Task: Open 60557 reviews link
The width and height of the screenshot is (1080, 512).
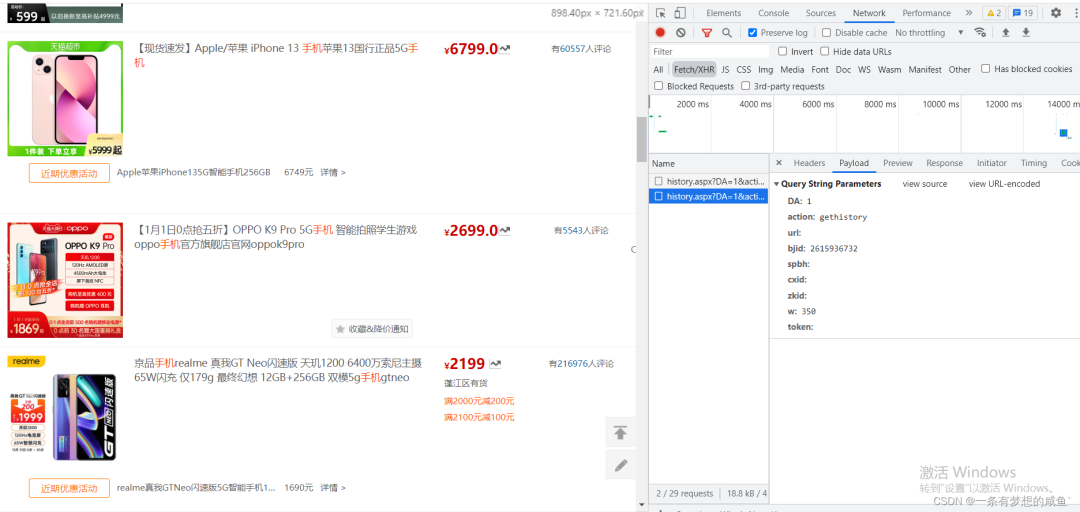Action: (x=572, y=49)
